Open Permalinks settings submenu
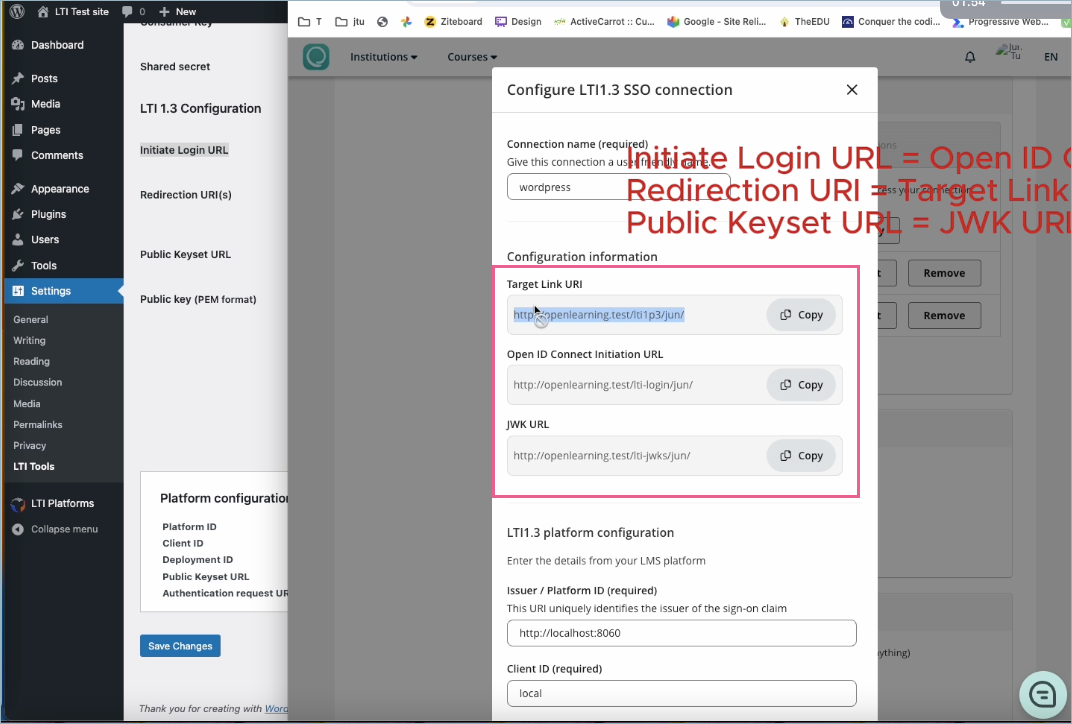The image size is (1072, 724). pyautogui.click(x=38, y=425)
